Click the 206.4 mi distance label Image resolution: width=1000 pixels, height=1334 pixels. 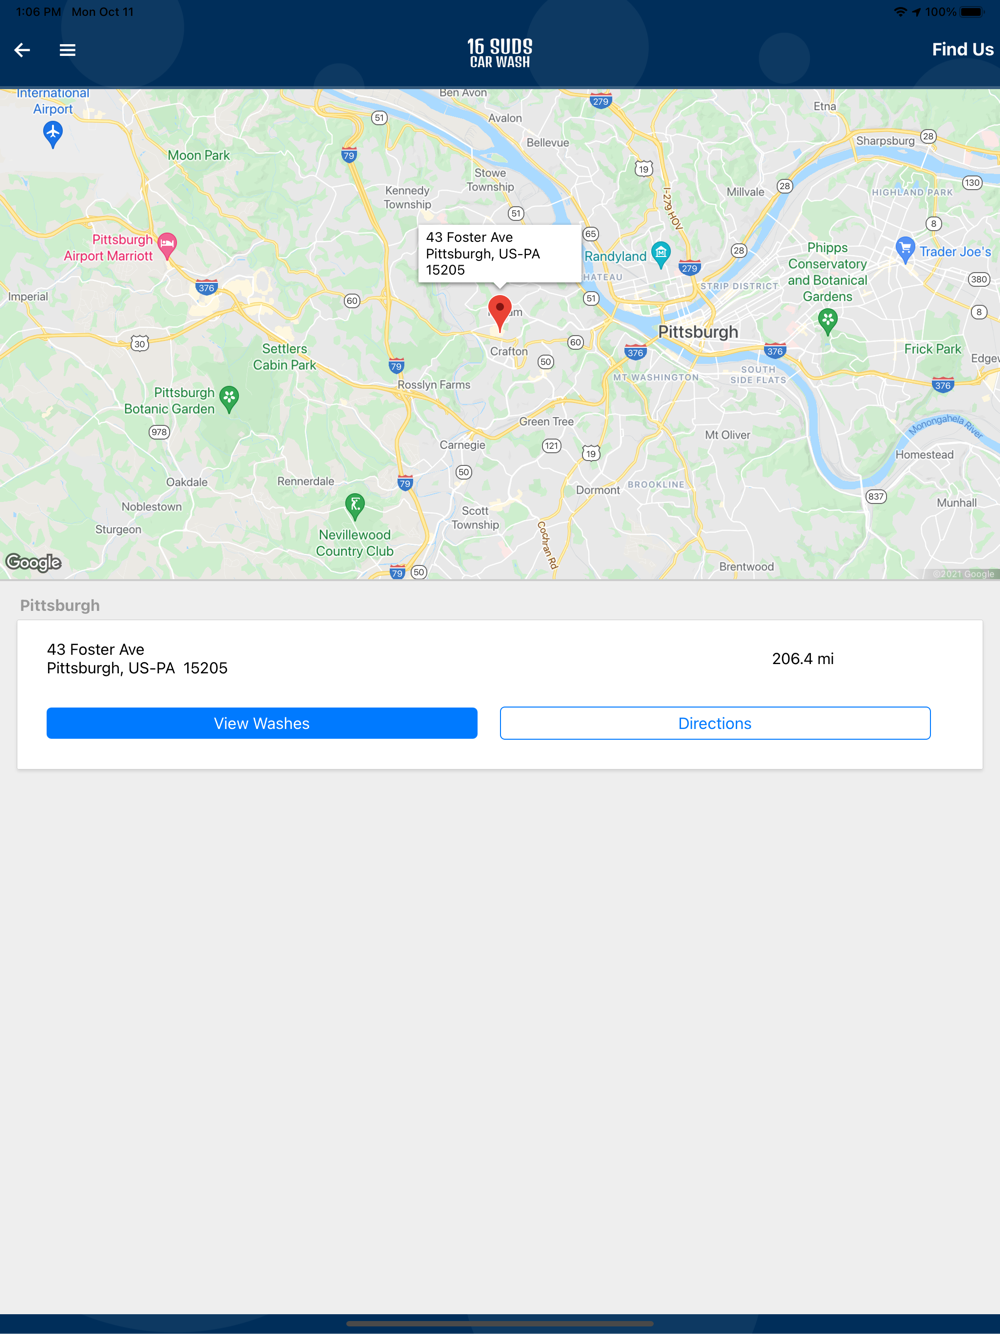tap(803, 659)
